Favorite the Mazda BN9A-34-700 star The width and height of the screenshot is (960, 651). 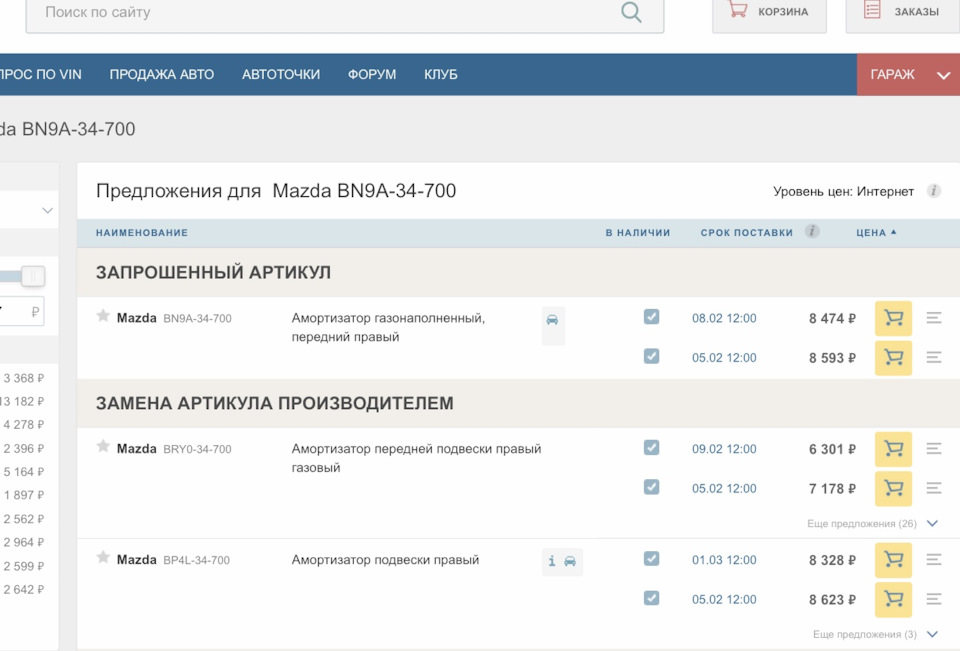(103, 317)
